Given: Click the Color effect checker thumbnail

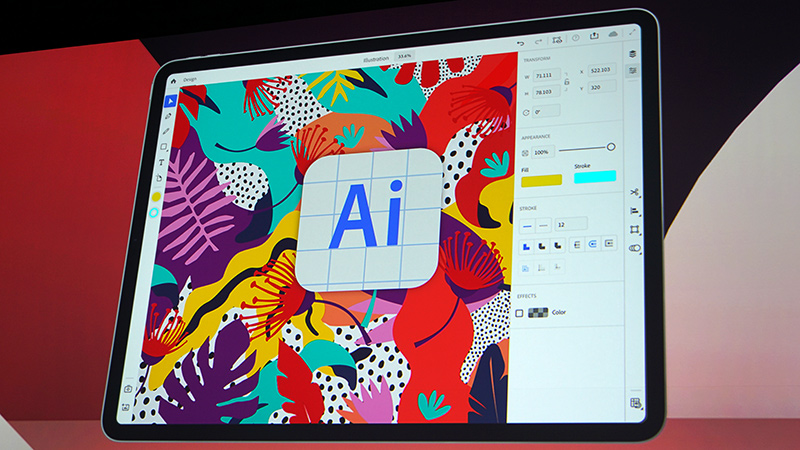Looking at the screenshot, I should 538,312.
